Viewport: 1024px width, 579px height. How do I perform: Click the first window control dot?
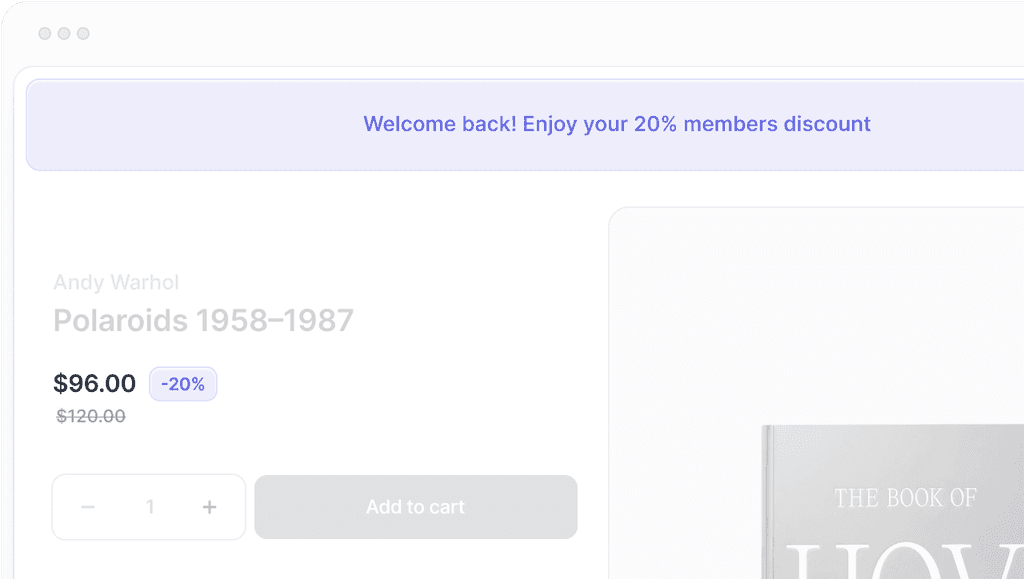[44, 33]
